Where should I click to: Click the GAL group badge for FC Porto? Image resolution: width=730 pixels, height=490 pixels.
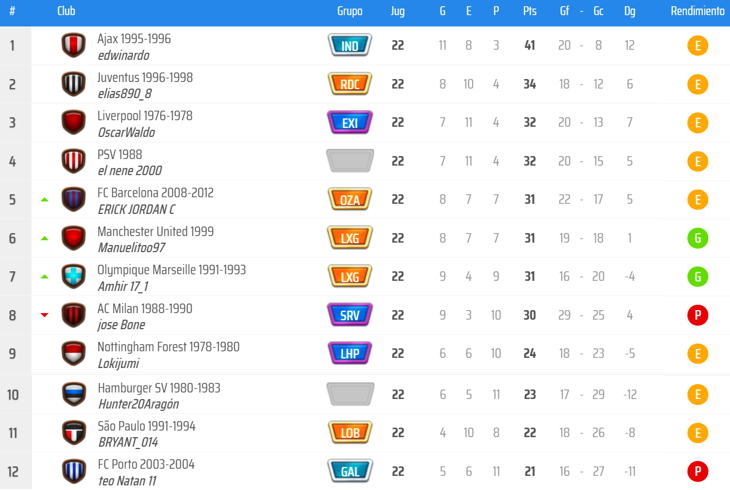(x=350, y=471)
